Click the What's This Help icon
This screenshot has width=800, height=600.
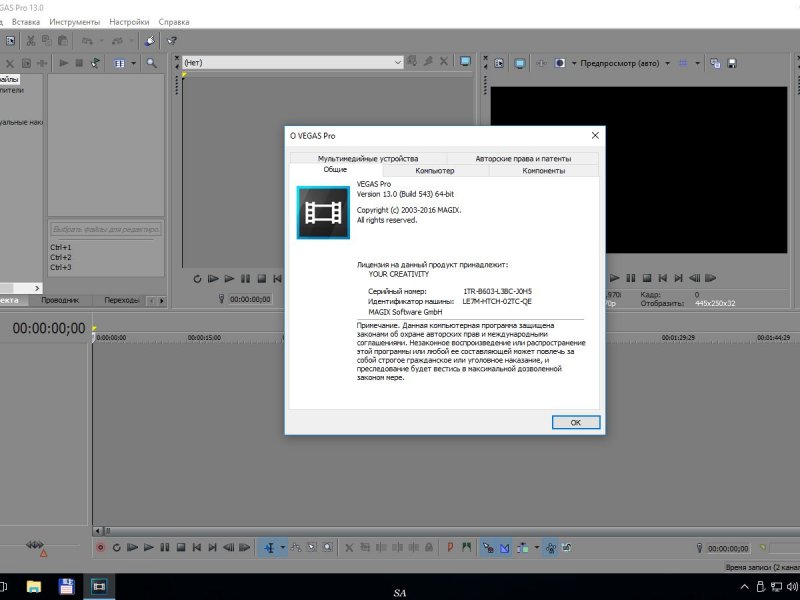click(172, 40)
